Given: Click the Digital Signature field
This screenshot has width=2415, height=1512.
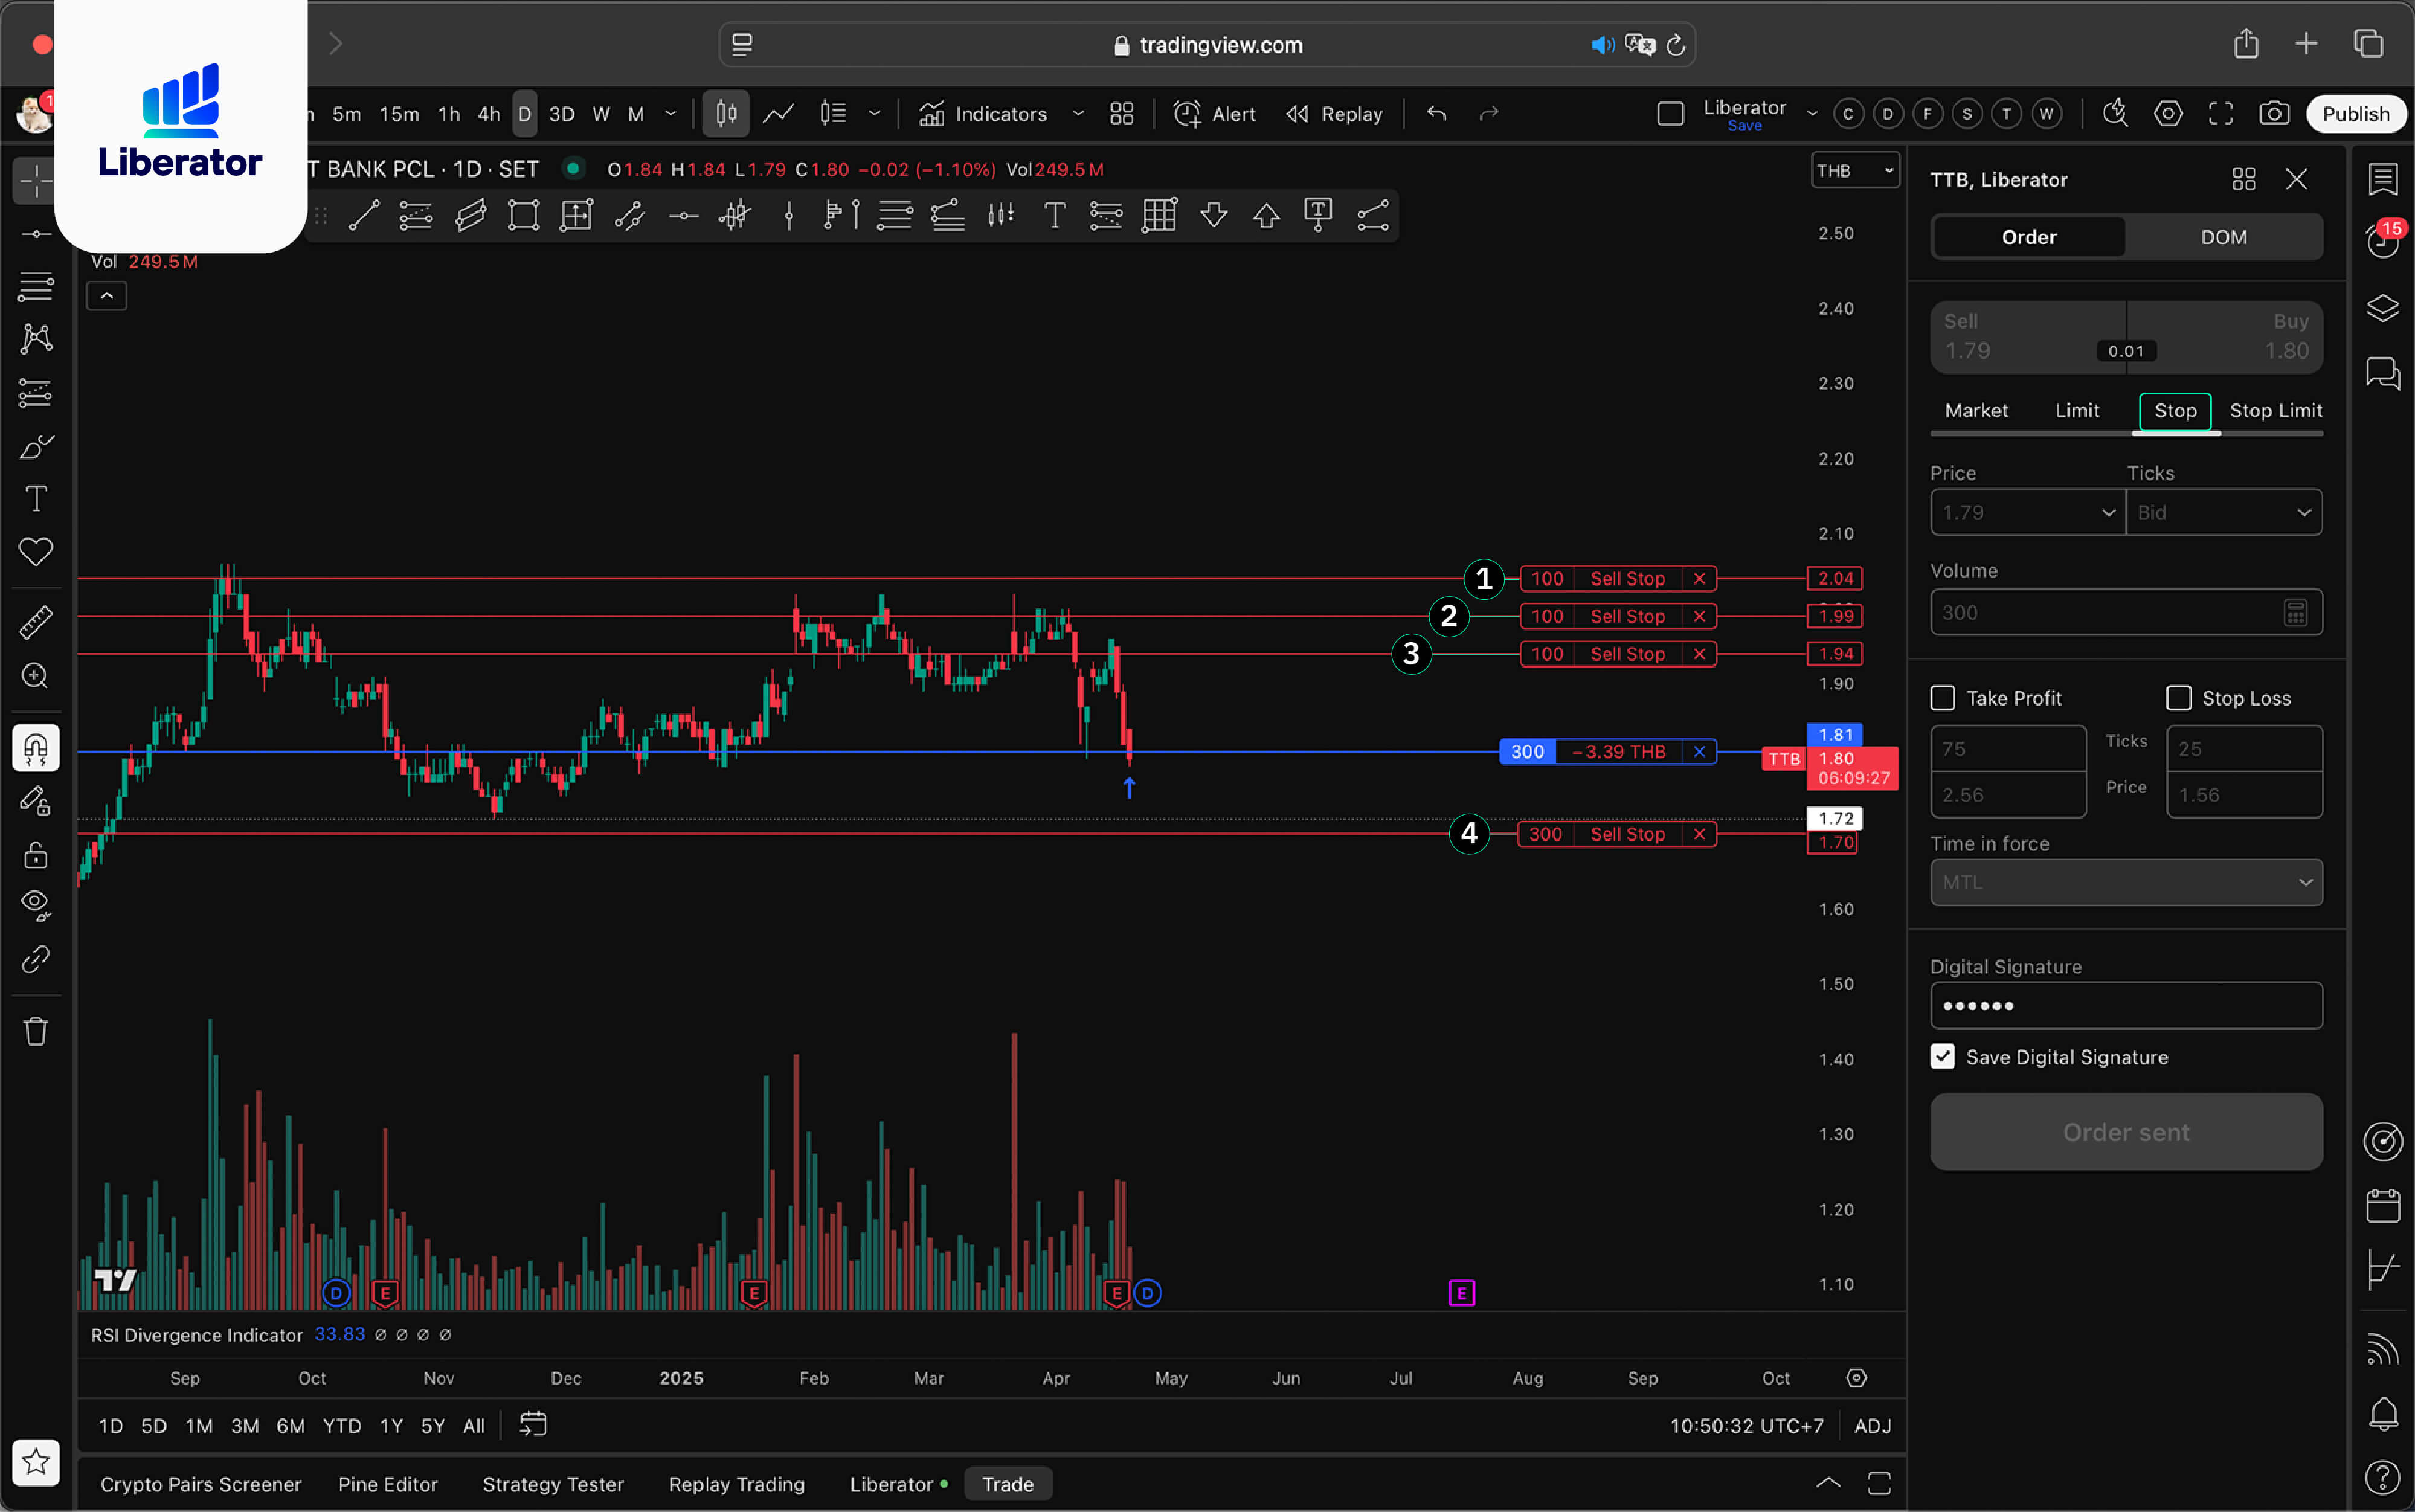Looking at the screenshot, I should point(2126,1006).
